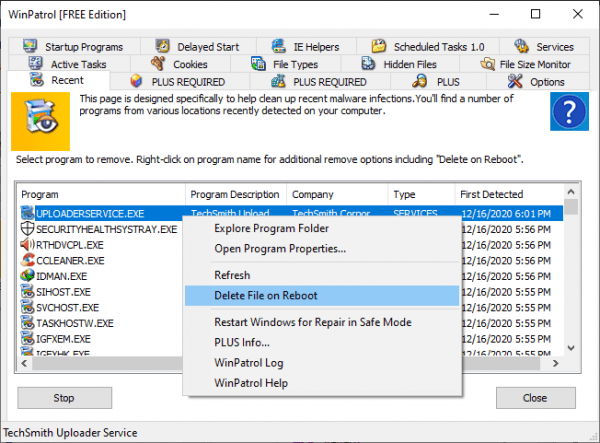Click the UPLOADERSERVICE.EXE row icon
Viewport: 600px width, 443px height.
point(27,213)
